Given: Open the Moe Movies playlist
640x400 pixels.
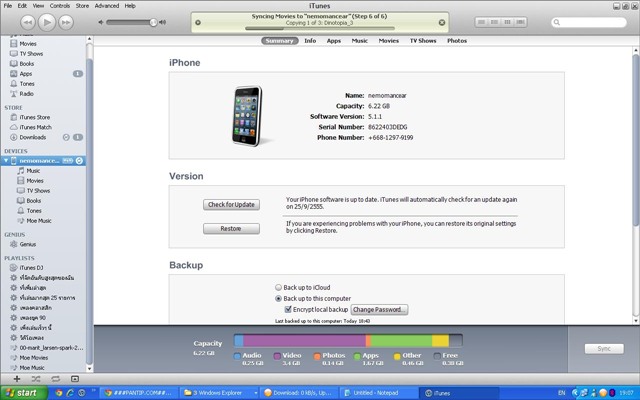Looking at the screenshot, I should coord(33,358).
